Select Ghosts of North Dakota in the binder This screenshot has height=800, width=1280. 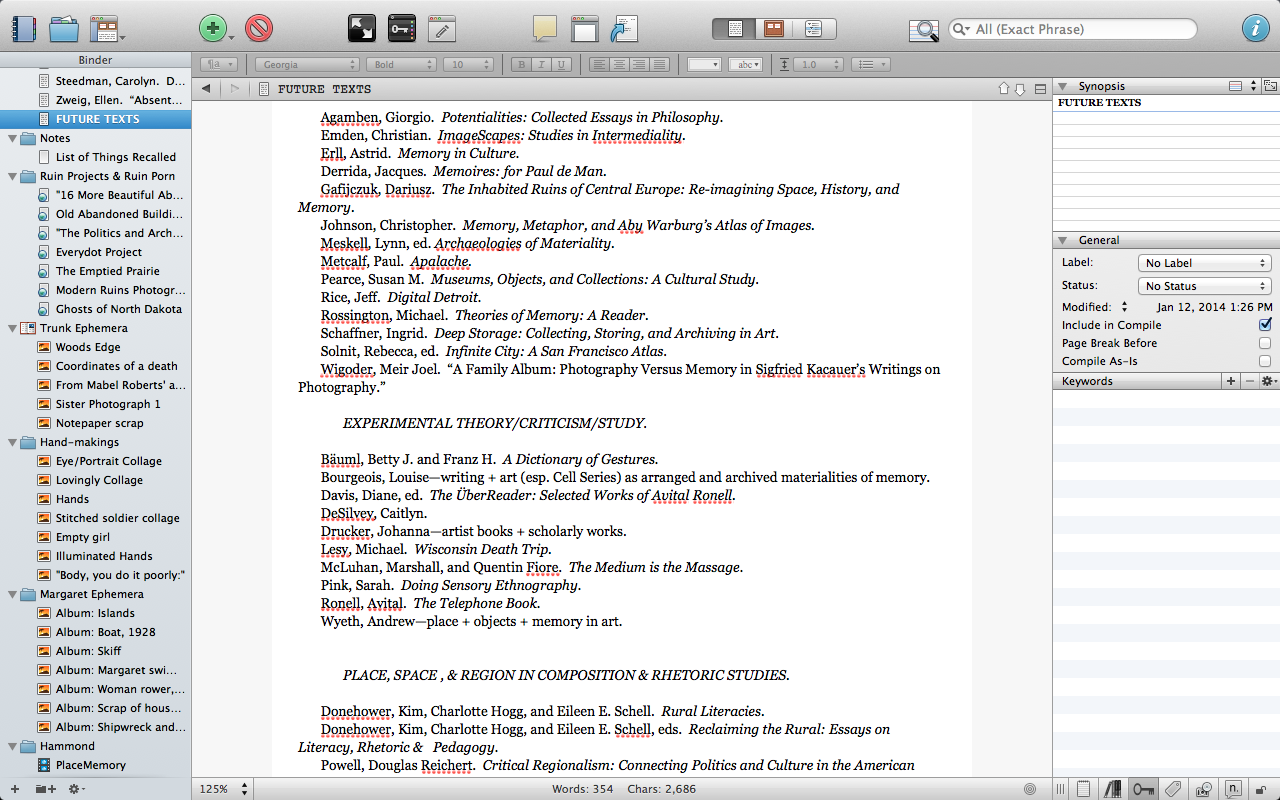[118, 309]
